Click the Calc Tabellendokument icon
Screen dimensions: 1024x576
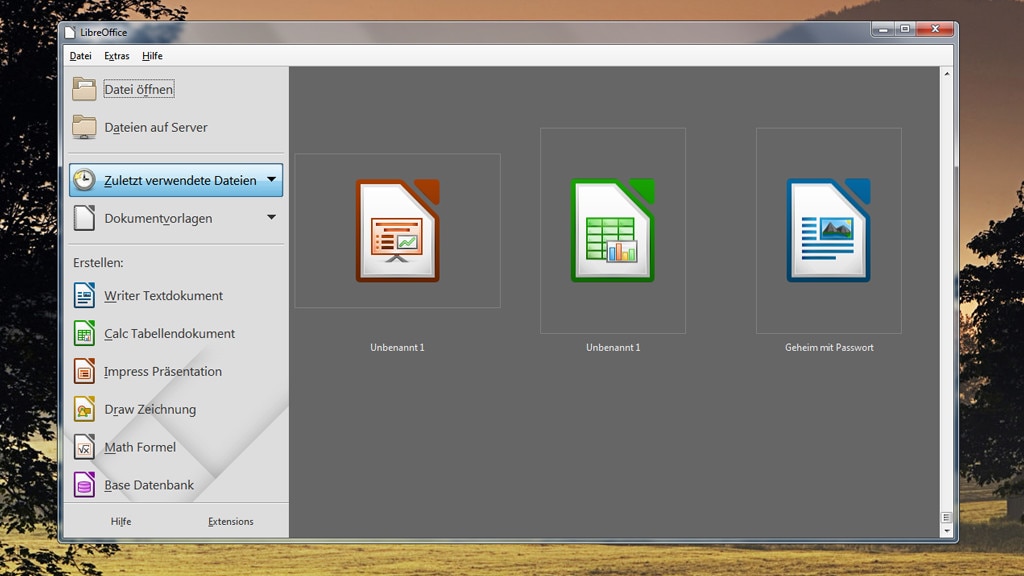84,333
